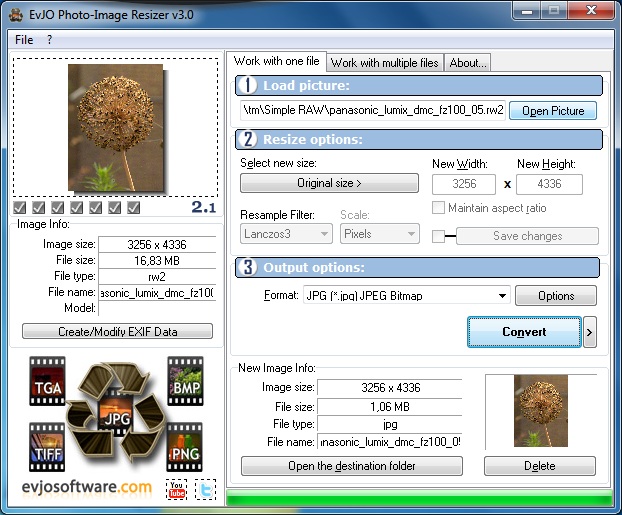Click the Convert button

click(x=524, y=332)
